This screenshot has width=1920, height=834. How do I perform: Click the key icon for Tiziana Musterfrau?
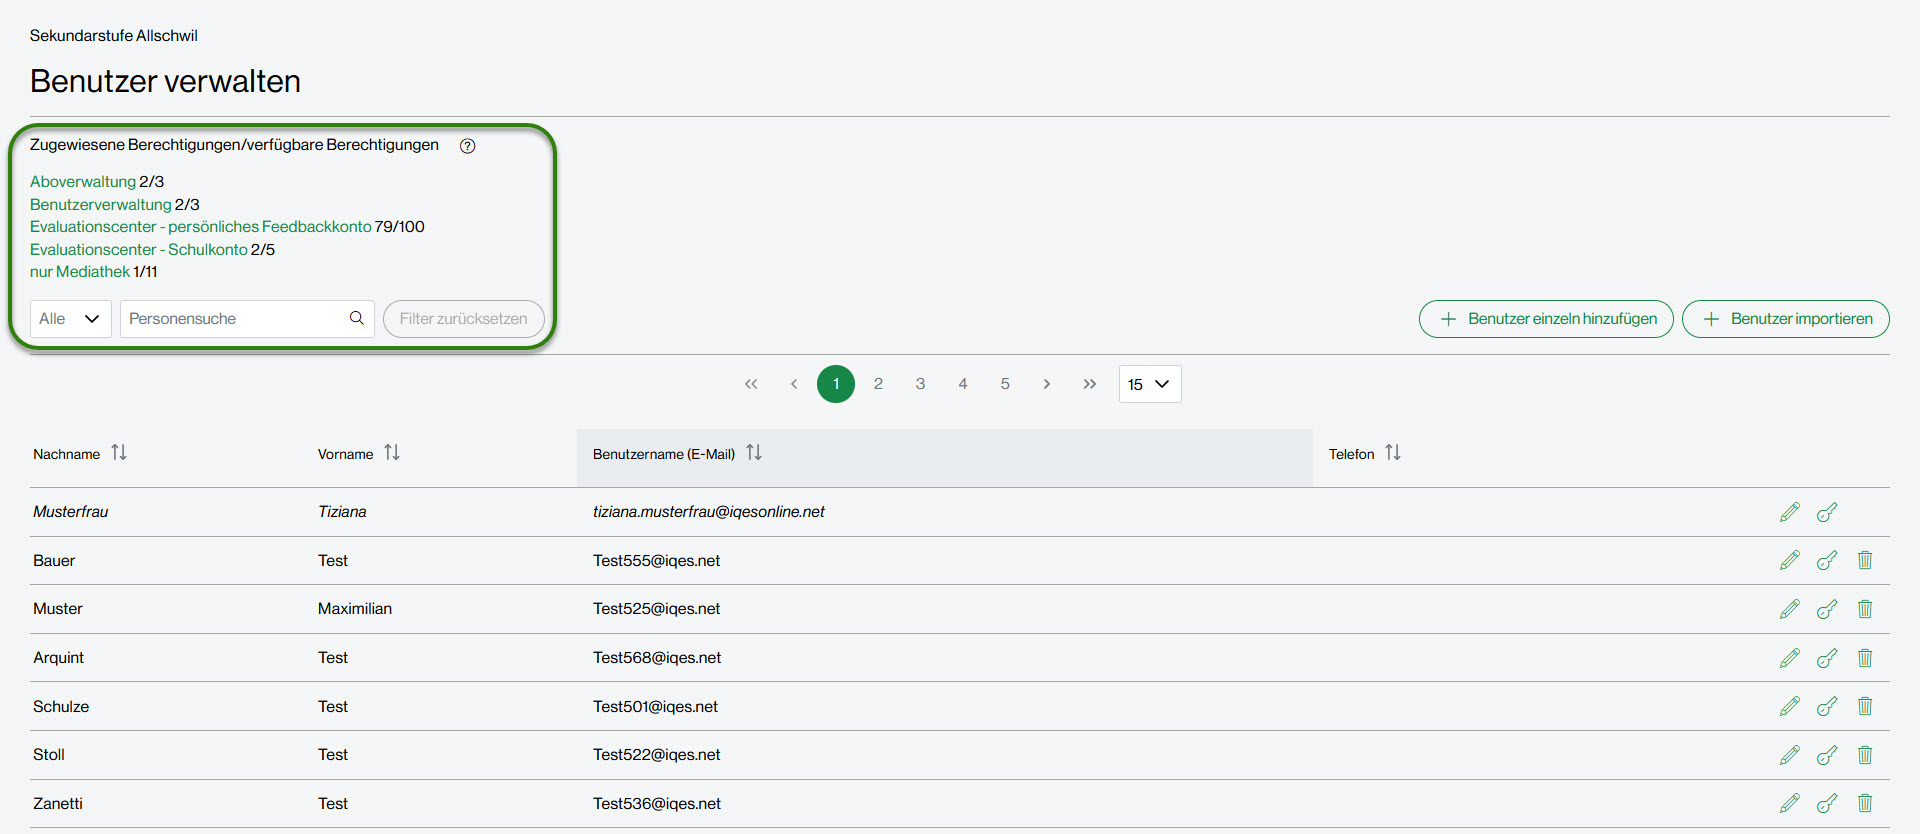pyautogui.click(x=1827, y=512)
